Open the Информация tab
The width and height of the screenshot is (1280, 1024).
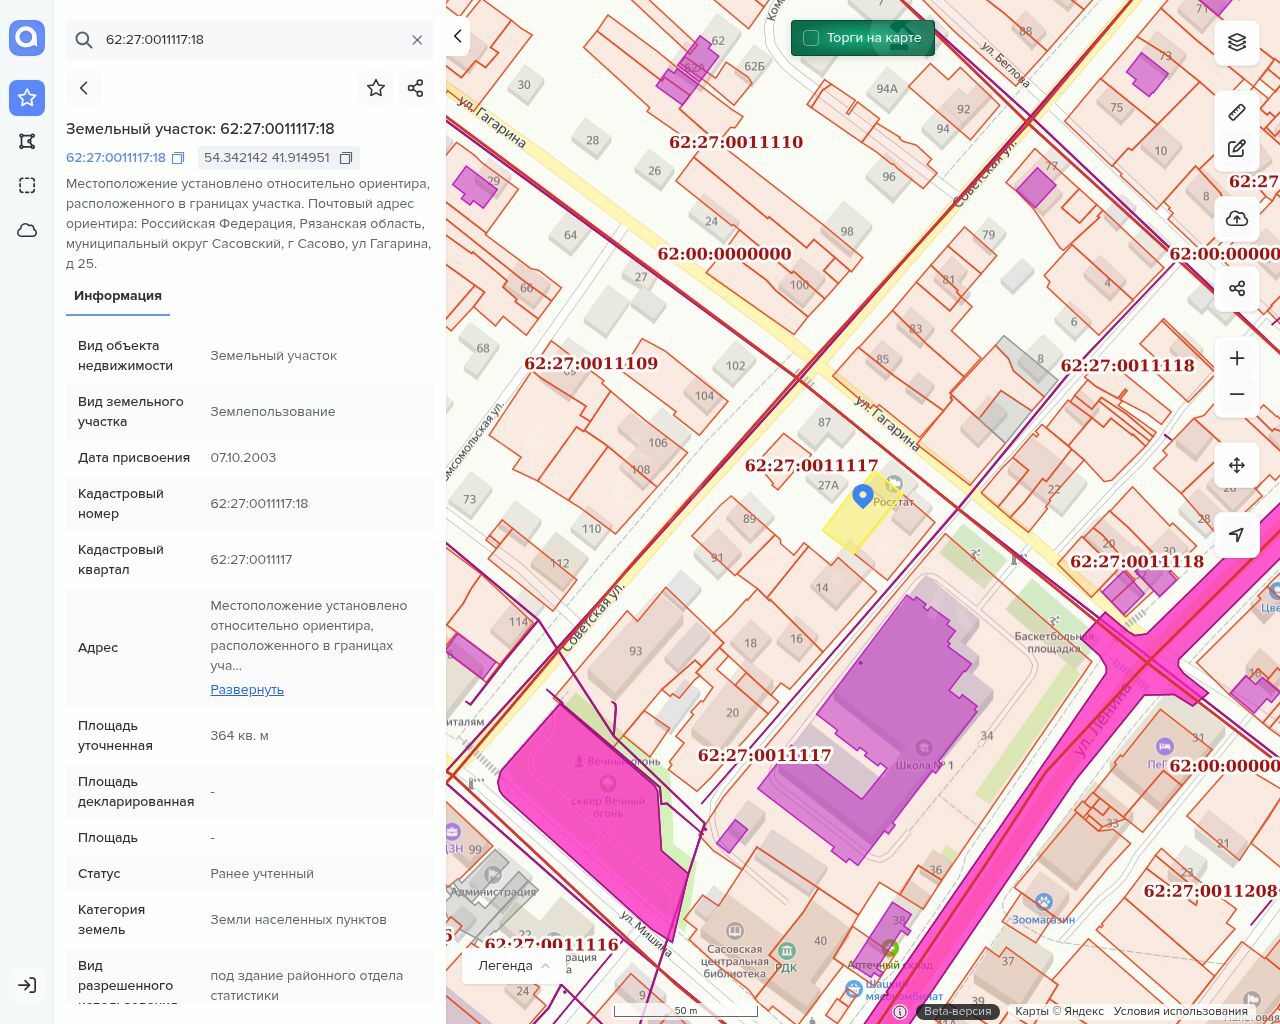(118, 296)
